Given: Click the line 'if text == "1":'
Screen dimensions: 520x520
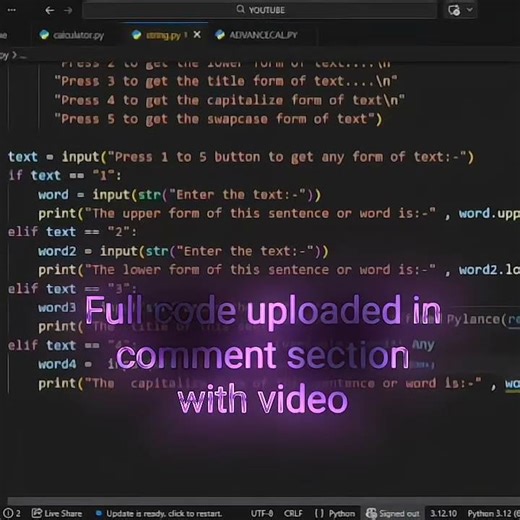Looking at the screenshot, I should click(65, 175).
